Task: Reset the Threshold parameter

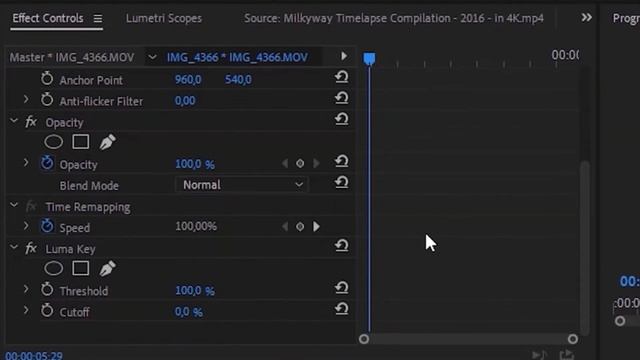Action: click(342, 288)
